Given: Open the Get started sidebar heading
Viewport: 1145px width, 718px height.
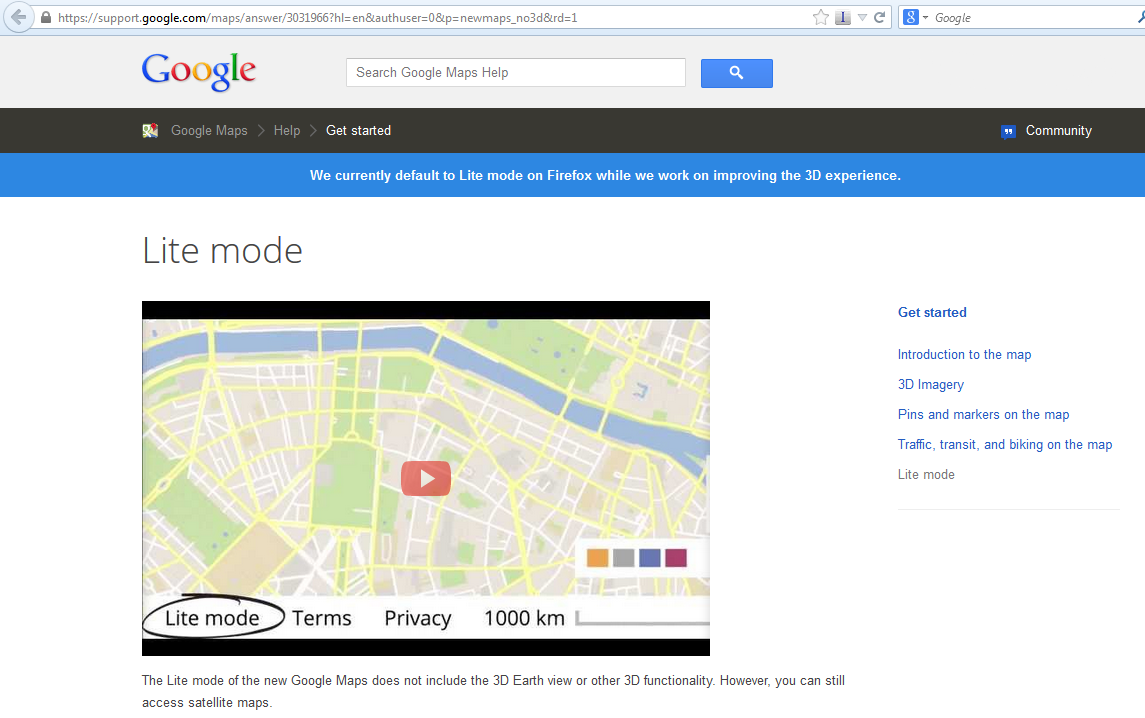Looking at the screenshot, I should [x=933, y=313].
